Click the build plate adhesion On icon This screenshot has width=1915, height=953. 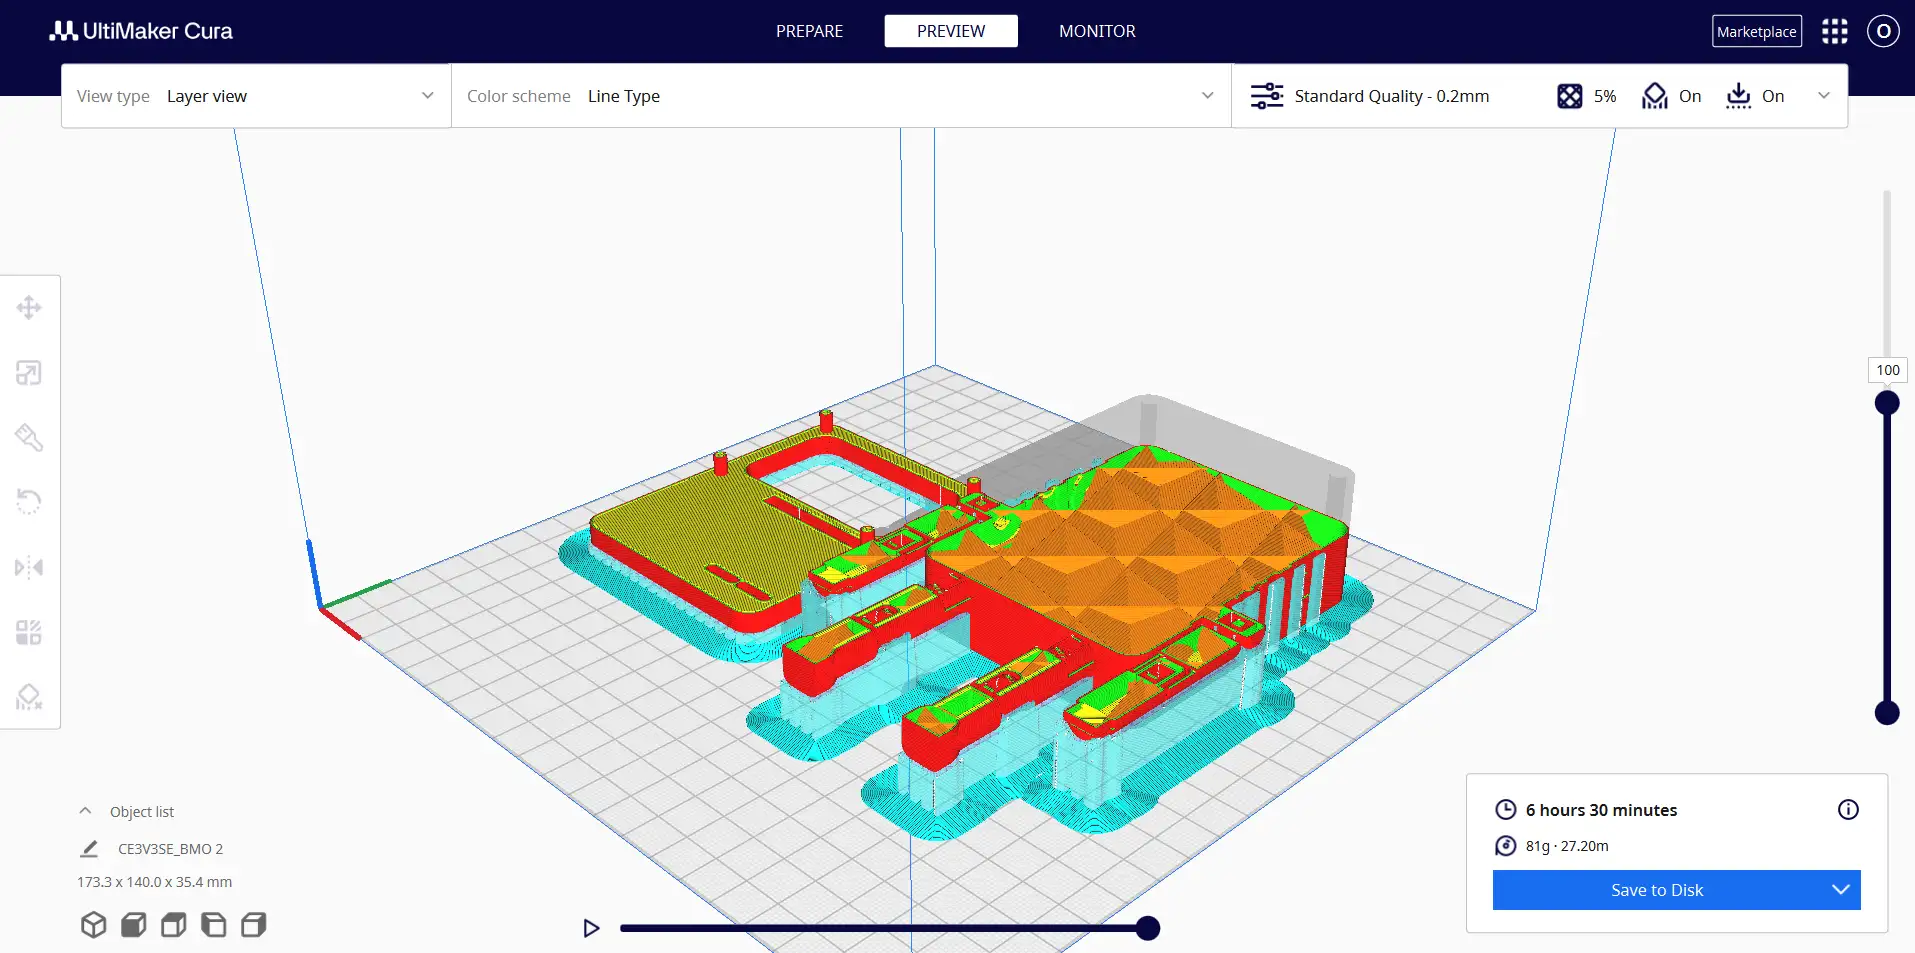1739,96
